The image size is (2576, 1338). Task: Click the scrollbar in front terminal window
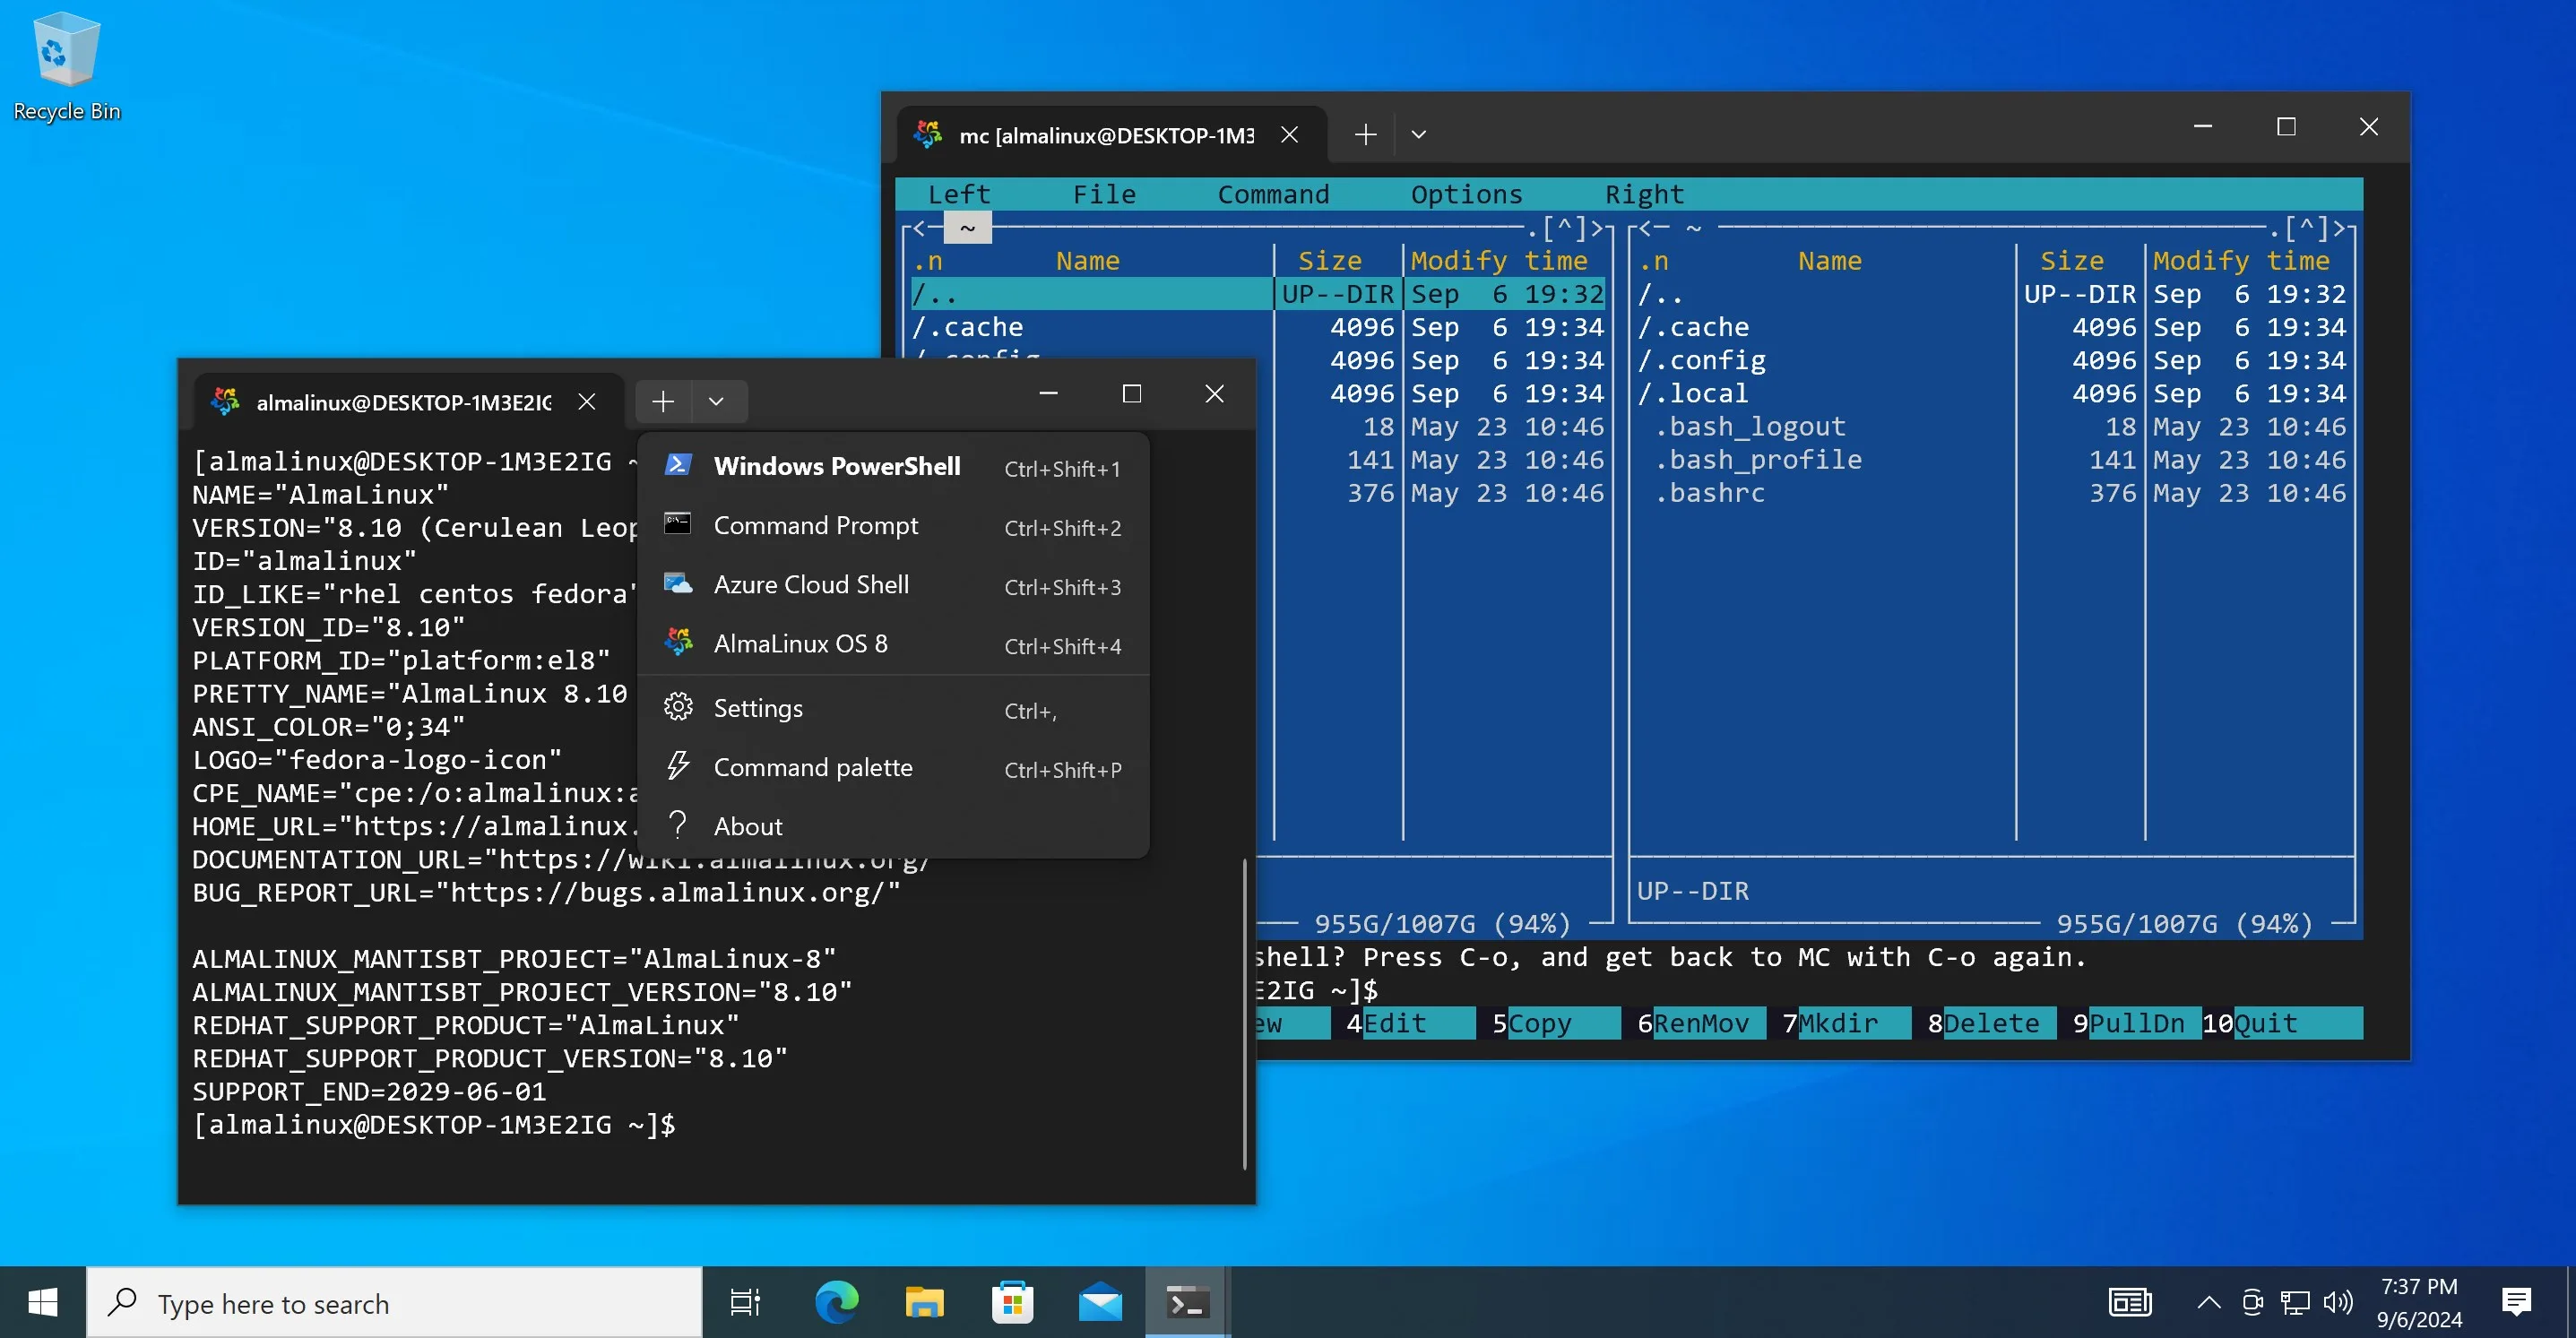point(1245,1013)
